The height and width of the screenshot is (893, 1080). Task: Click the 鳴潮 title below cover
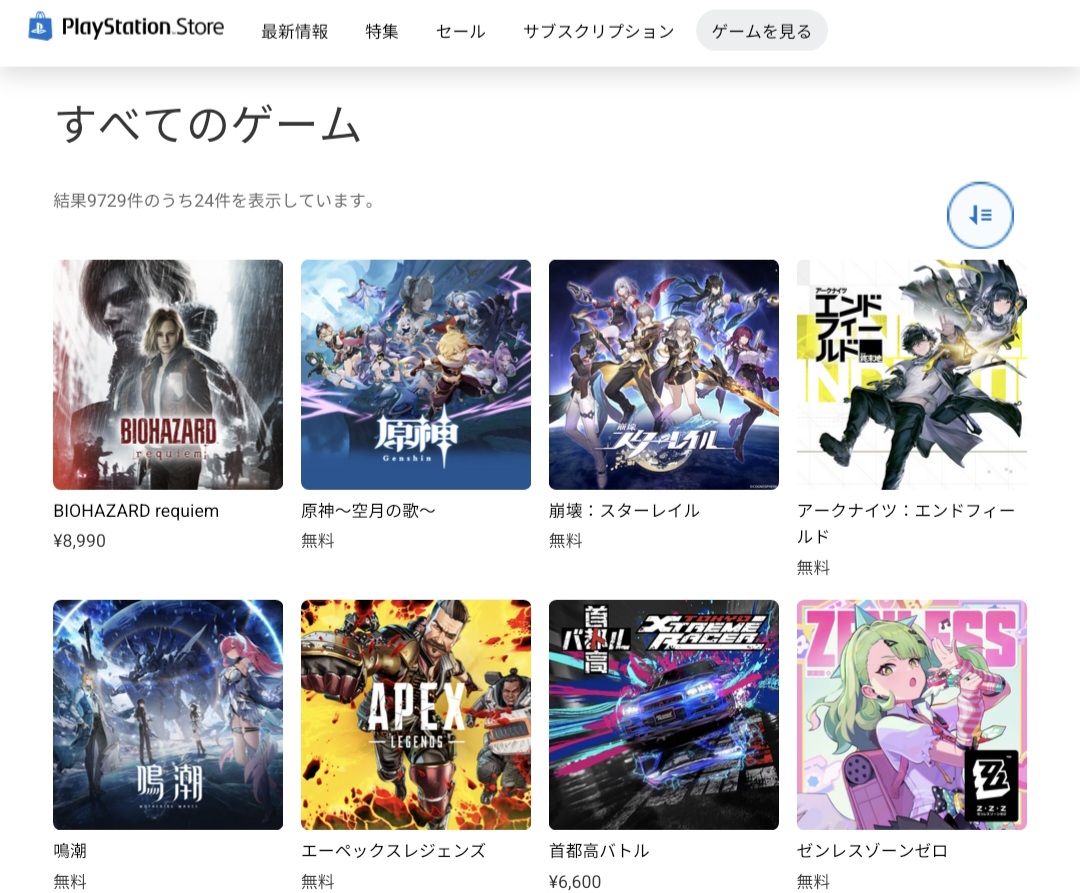(70, 851)
